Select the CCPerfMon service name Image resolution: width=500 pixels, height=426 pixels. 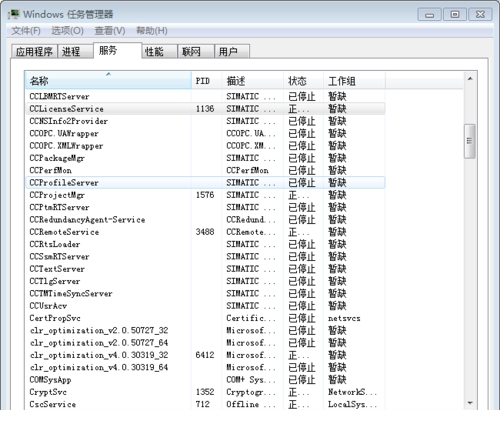tap(50, 170)
